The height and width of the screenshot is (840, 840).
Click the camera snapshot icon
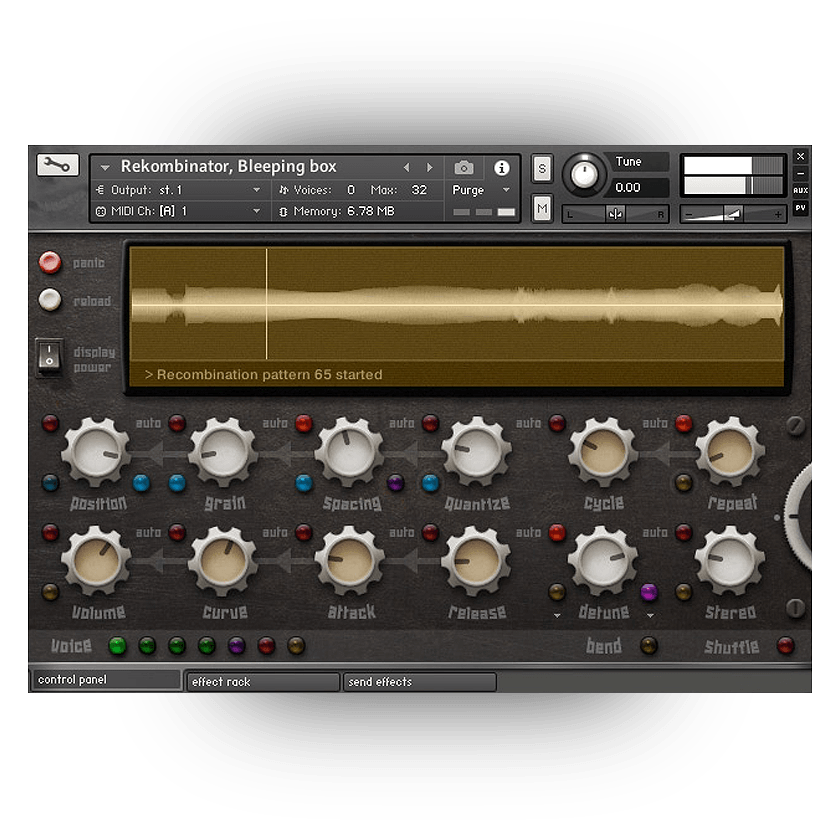pyautogui.click(x=463, y=168)
